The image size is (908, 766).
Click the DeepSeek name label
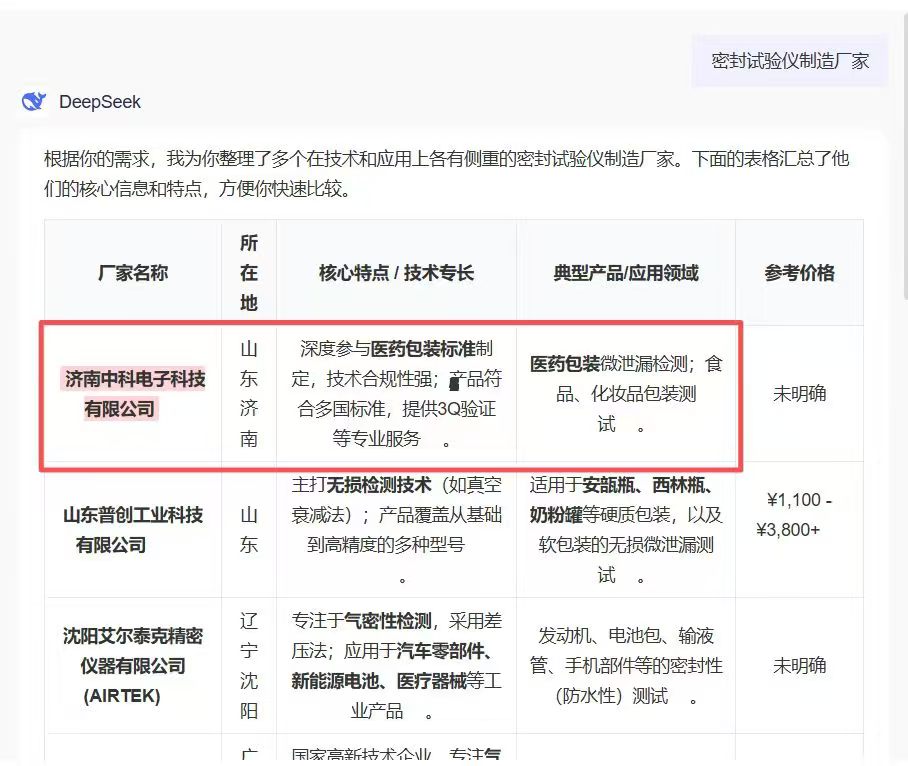click(x=100, y=102)
